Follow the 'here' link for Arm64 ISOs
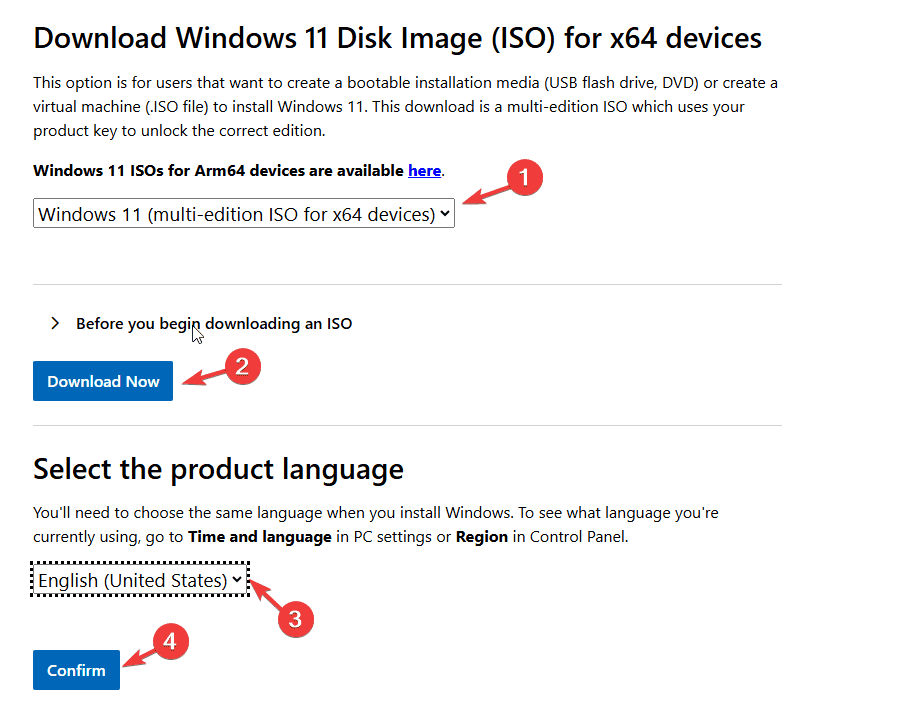This screenshot has height=703, width=911. tap(424, 171)
